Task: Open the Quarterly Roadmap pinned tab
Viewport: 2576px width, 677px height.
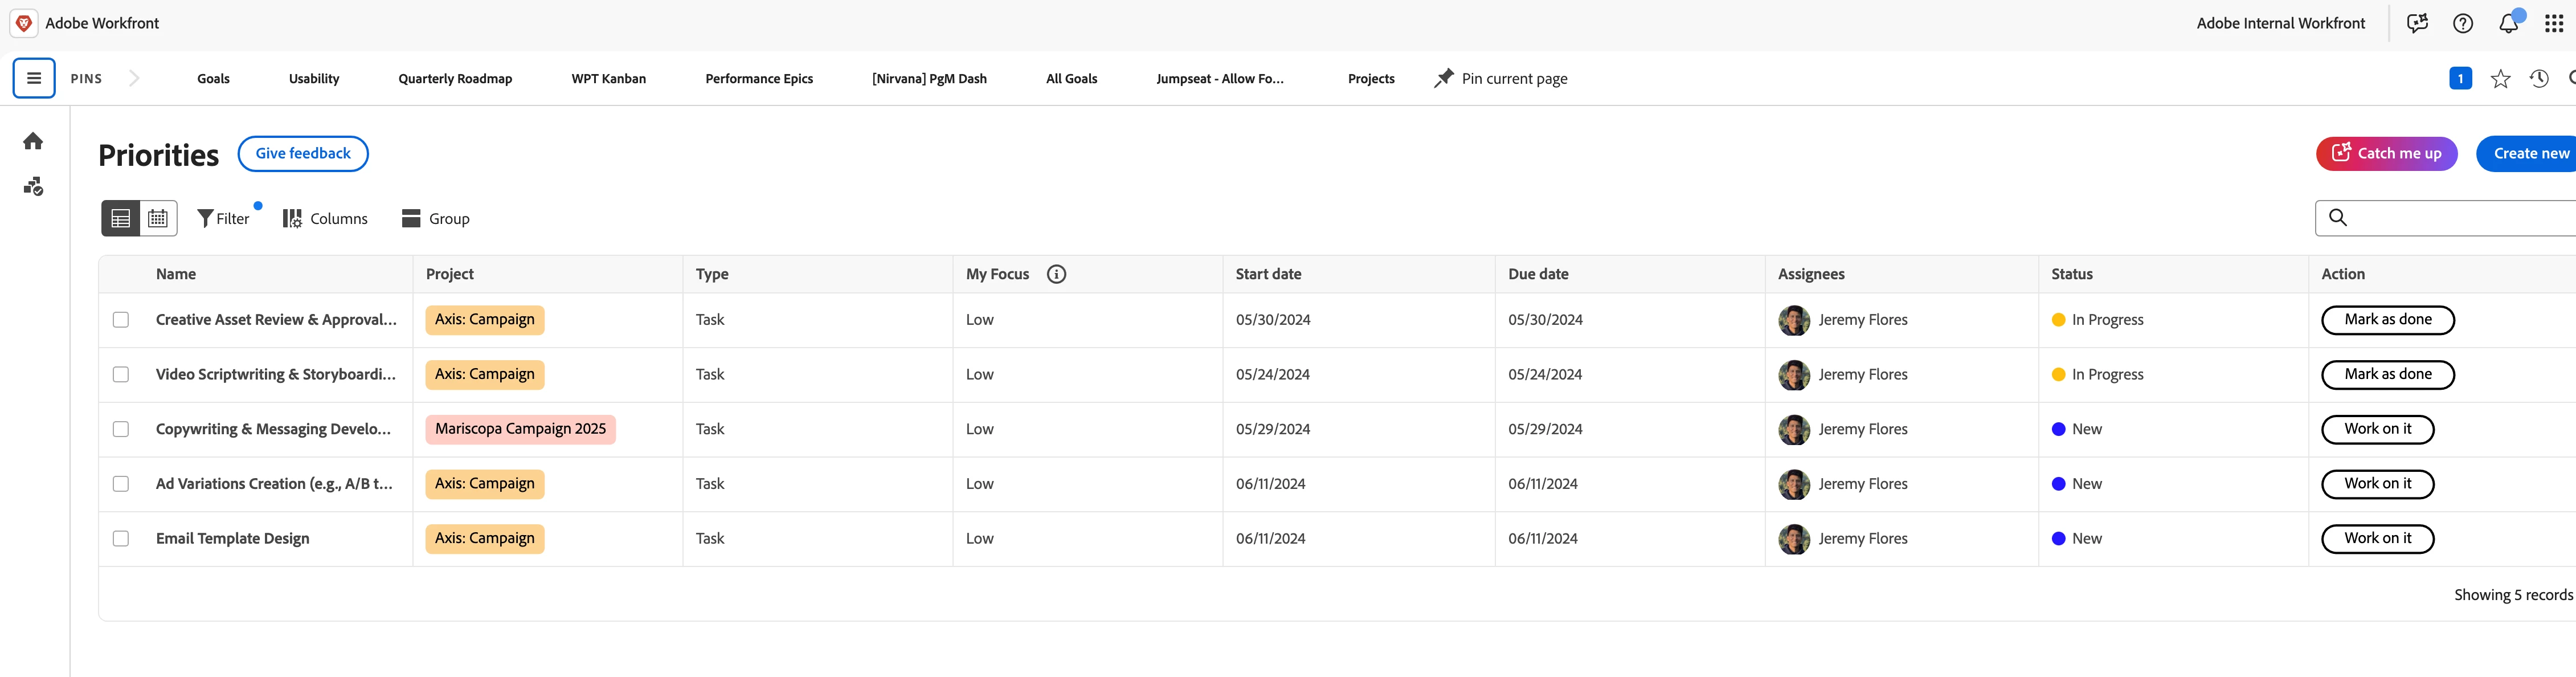Action: click(455, 79)
